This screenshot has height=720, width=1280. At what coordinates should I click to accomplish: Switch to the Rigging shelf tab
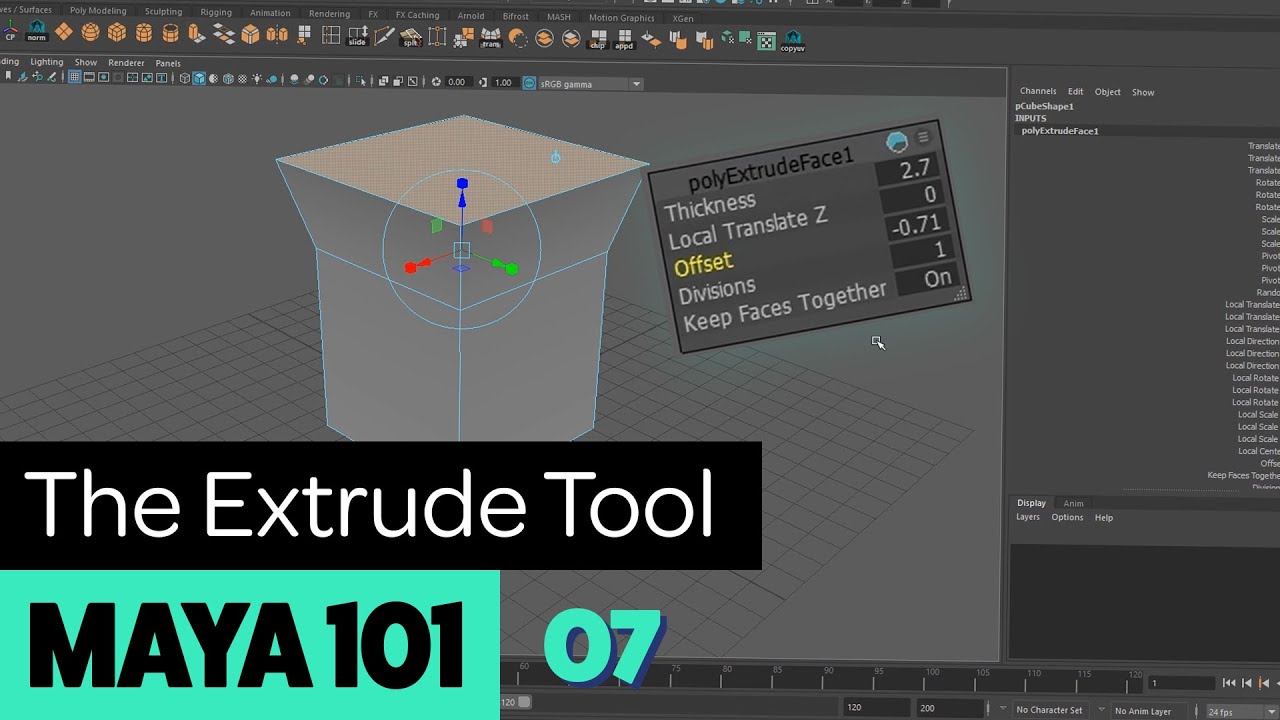tap(216, 13)
